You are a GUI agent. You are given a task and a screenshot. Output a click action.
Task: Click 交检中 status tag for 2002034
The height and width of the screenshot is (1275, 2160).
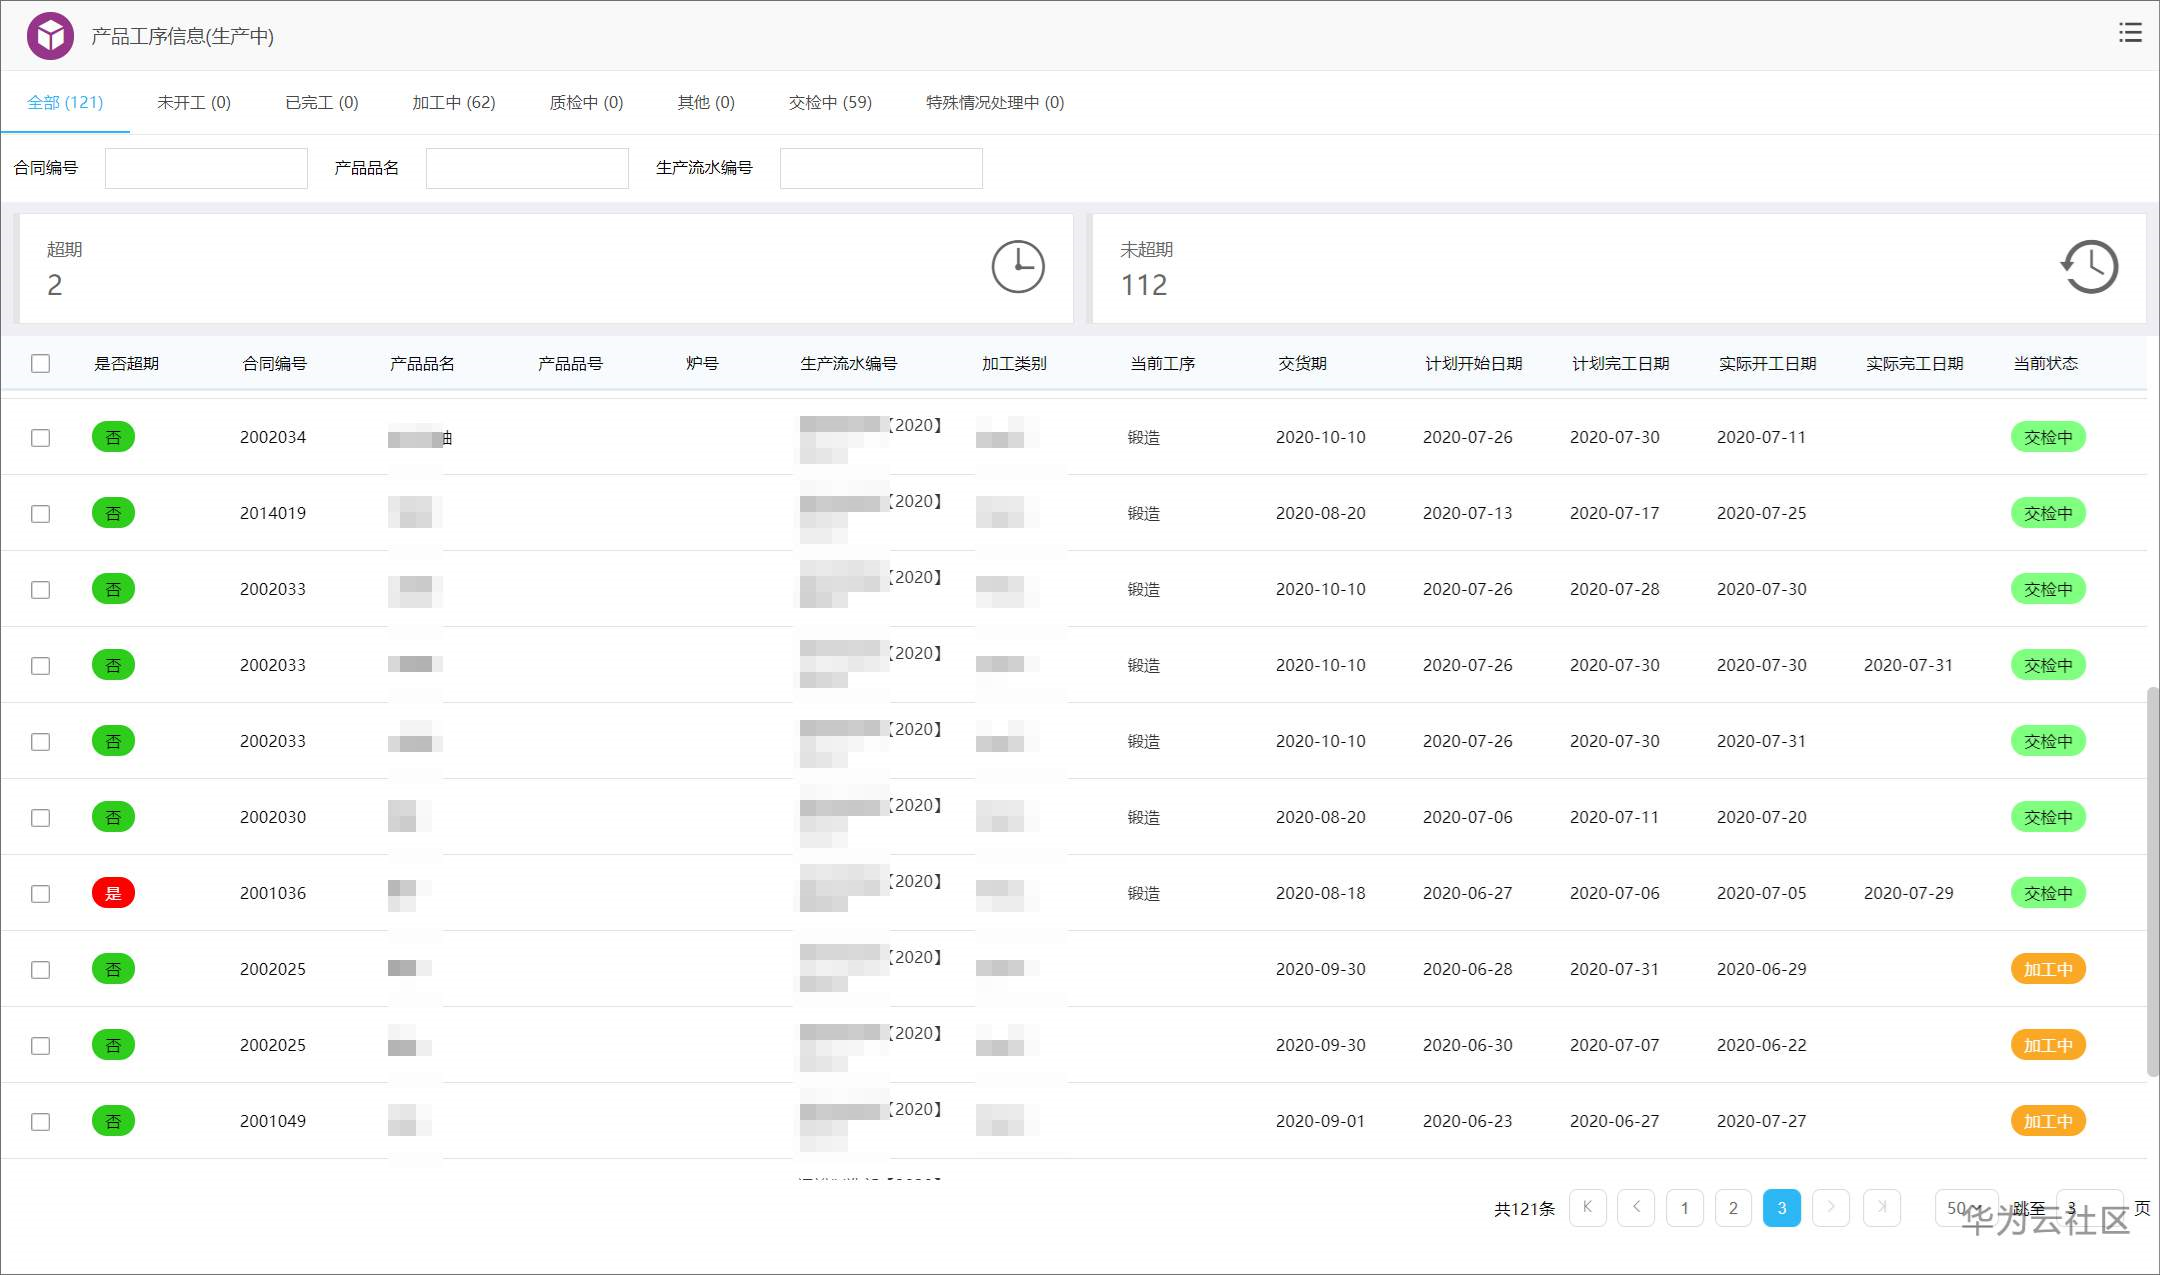click(2048, 437)
